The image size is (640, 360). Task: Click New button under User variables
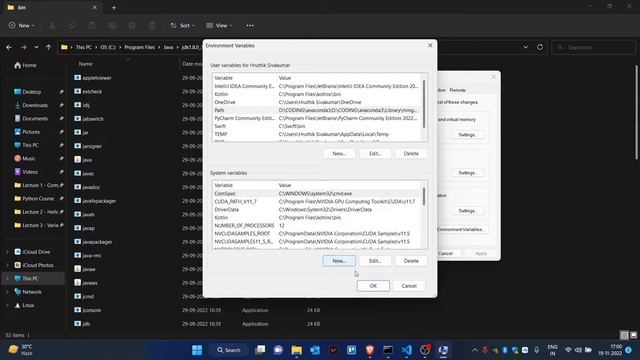coord(339,153)
